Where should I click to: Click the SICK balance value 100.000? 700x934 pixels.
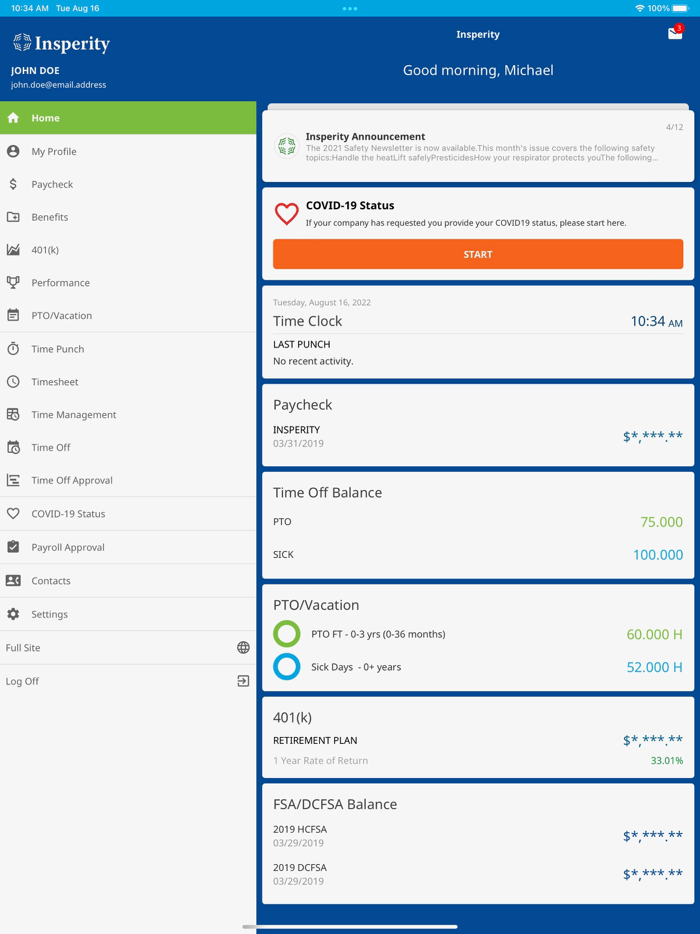pos(658,555)
